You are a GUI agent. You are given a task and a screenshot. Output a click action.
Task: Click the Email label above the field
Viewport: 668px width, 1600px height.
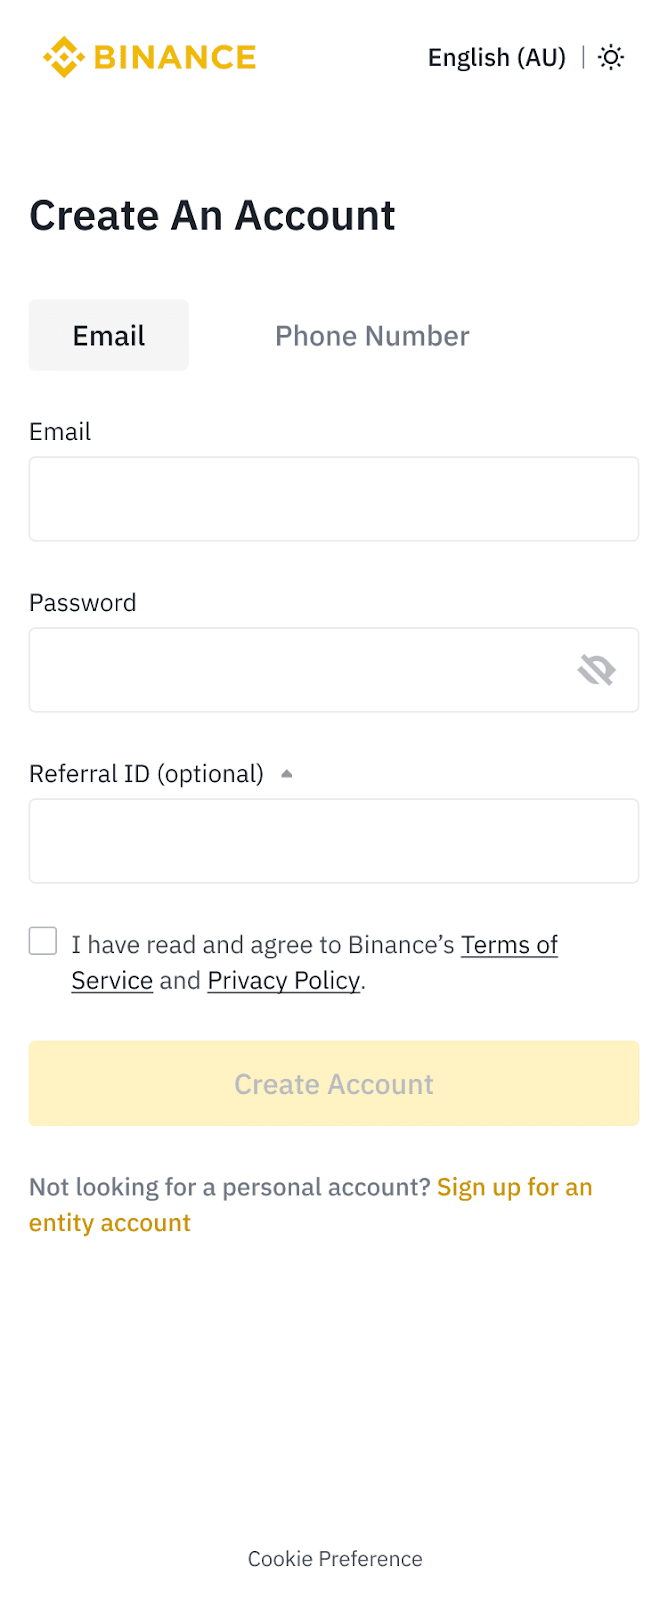pos(60,432)
